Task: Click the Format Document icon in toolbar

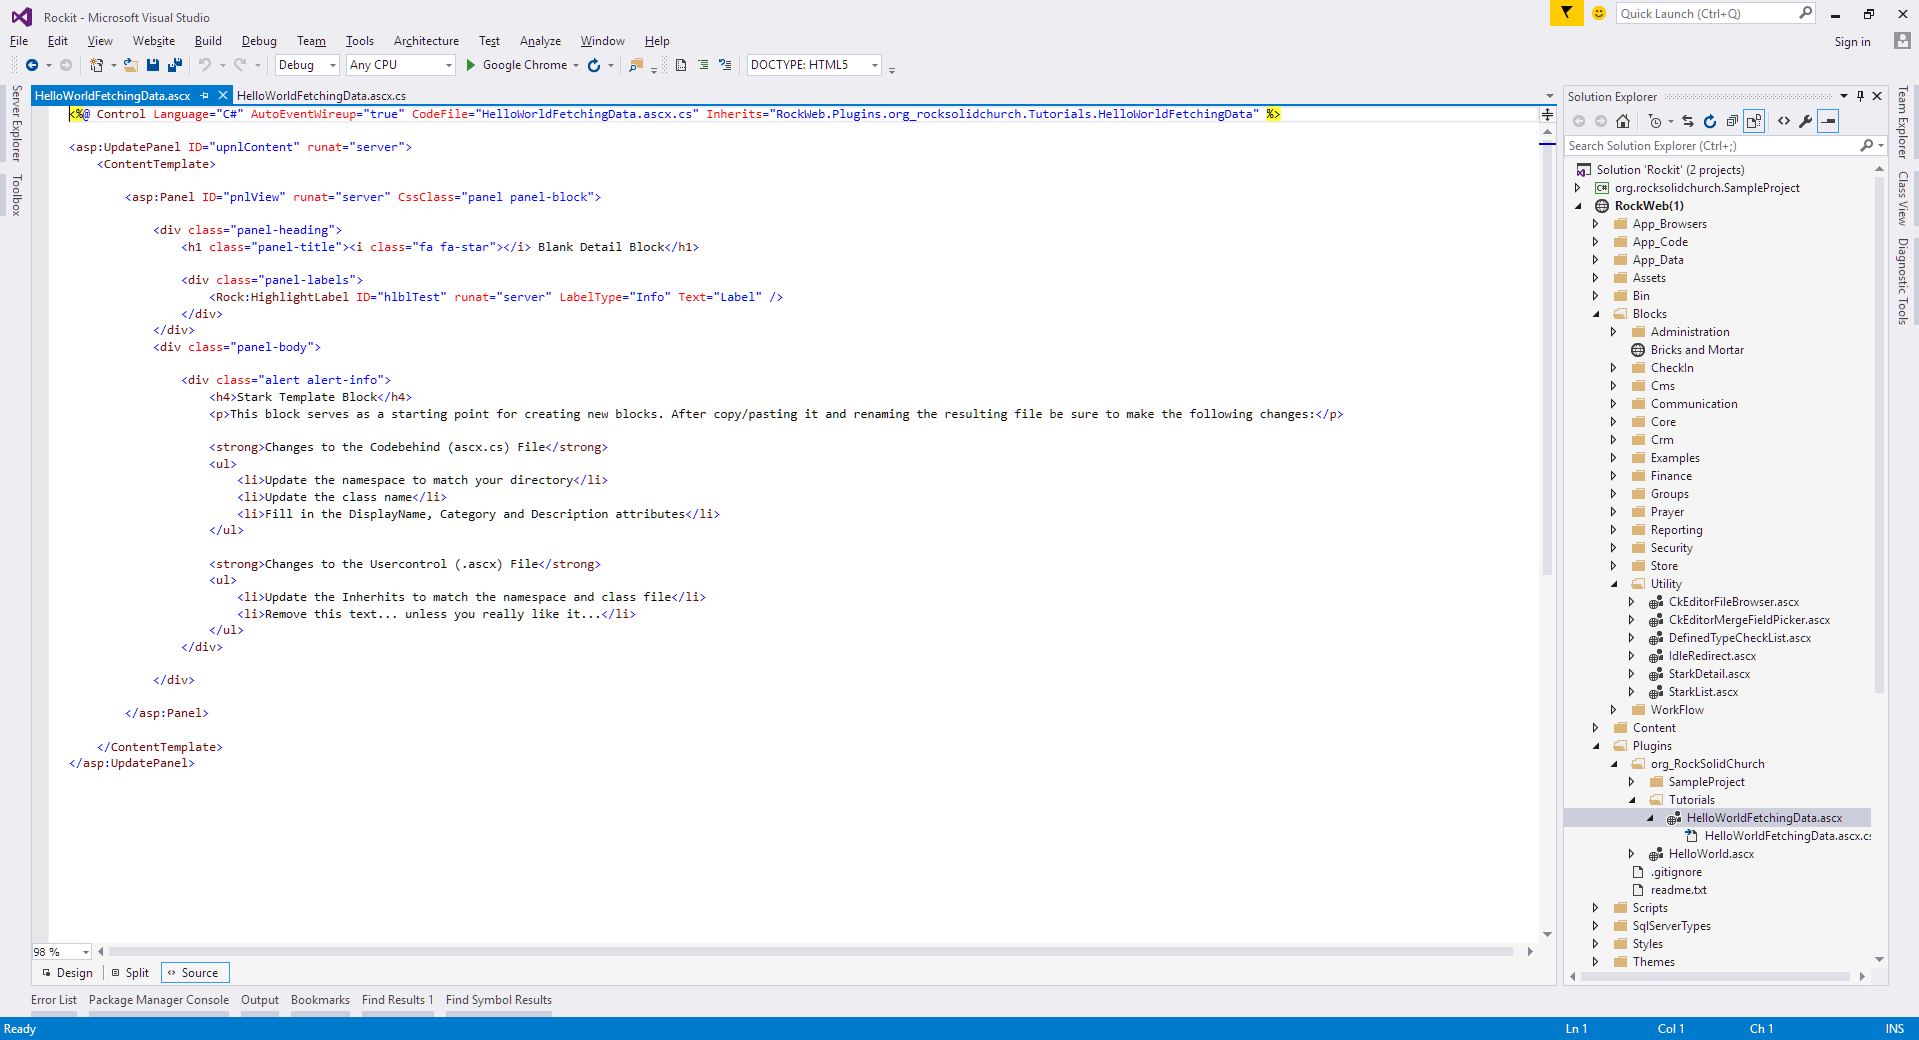Action: (681, 65)
